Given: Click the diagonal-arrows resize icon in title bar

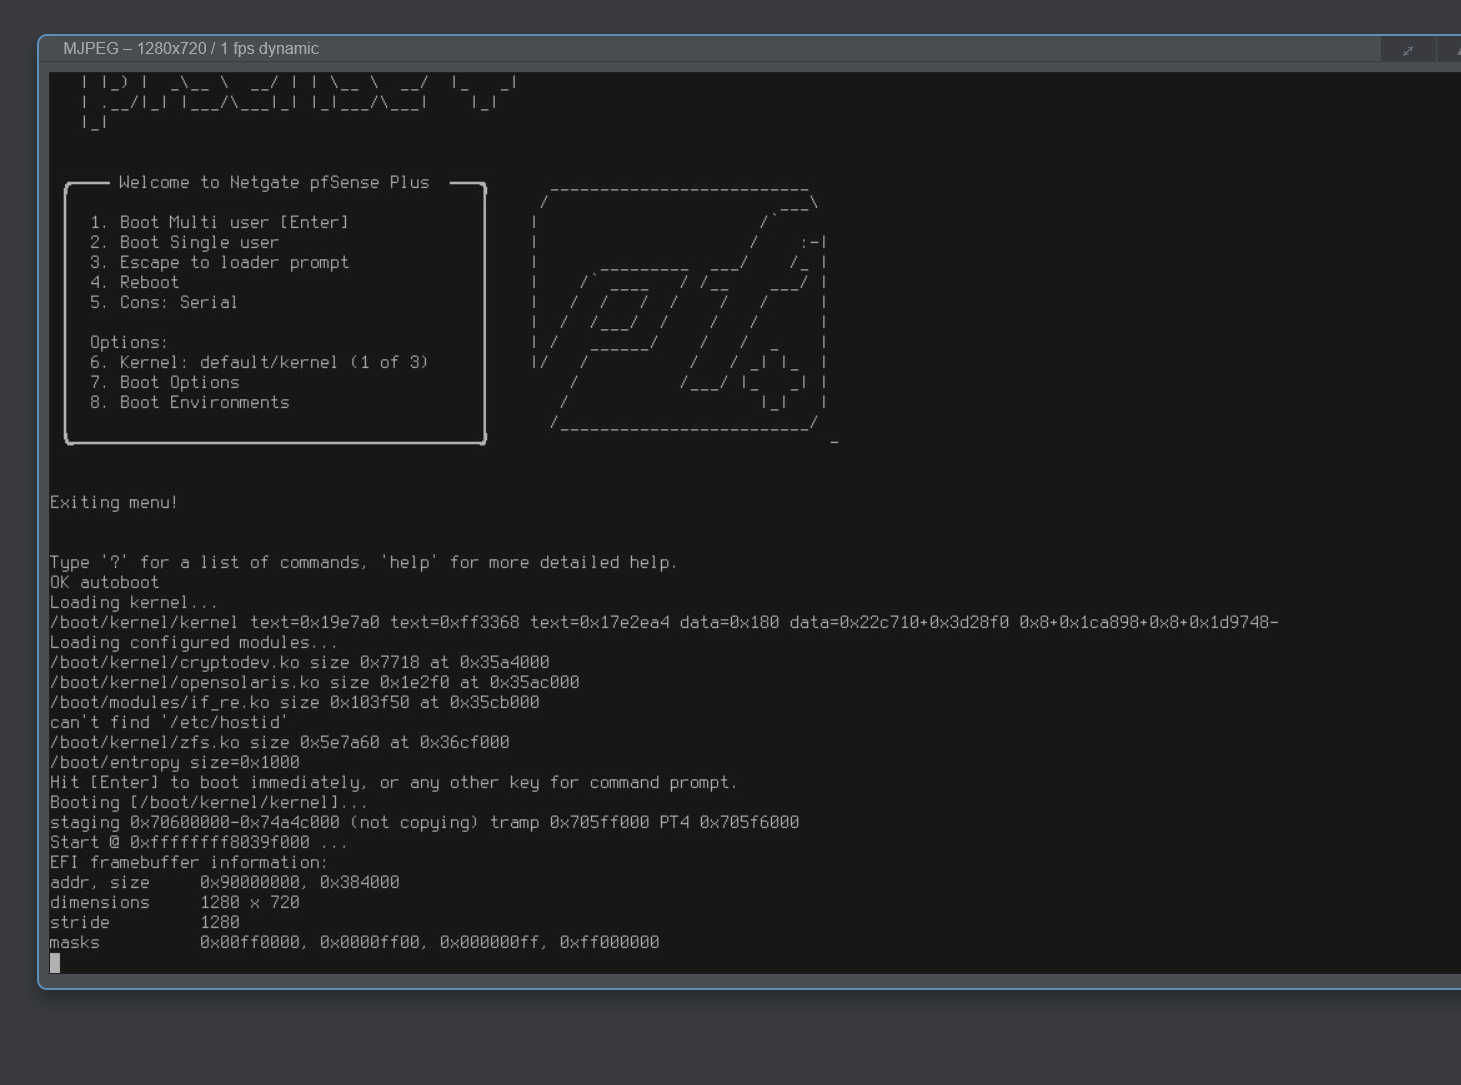Looking at the screenshot, I should pyautogui.click(x=1408, y=50).
